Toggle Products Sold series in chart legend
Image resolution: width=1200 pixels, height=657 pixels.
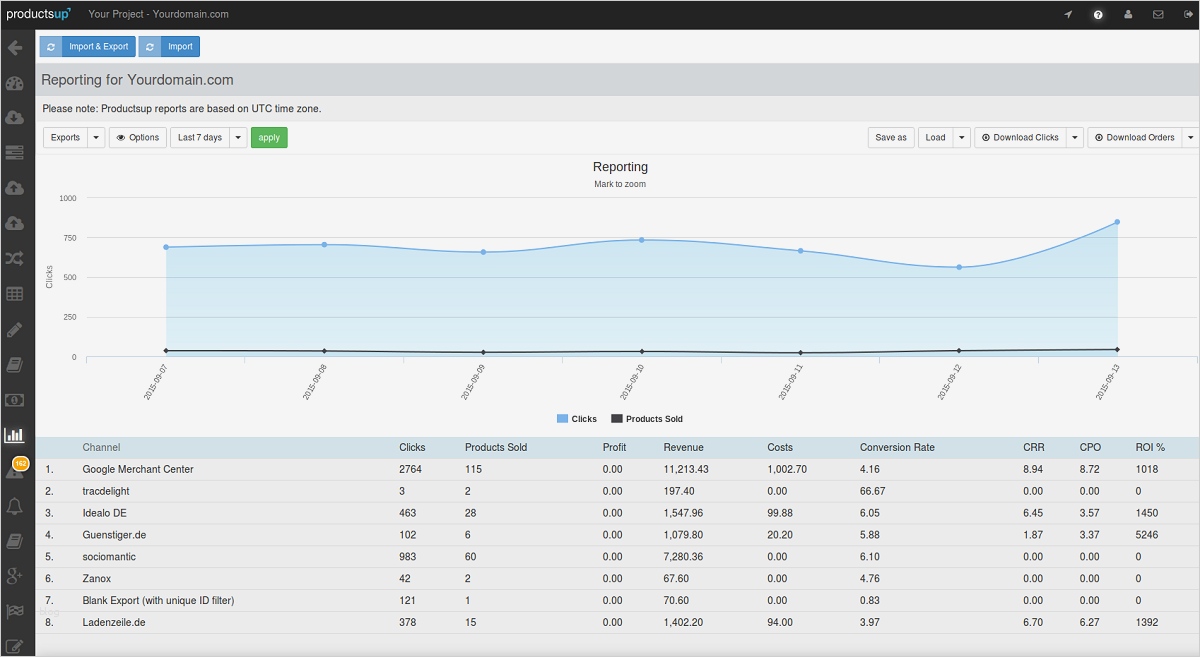pyautogui.click(x=647, y=419)
